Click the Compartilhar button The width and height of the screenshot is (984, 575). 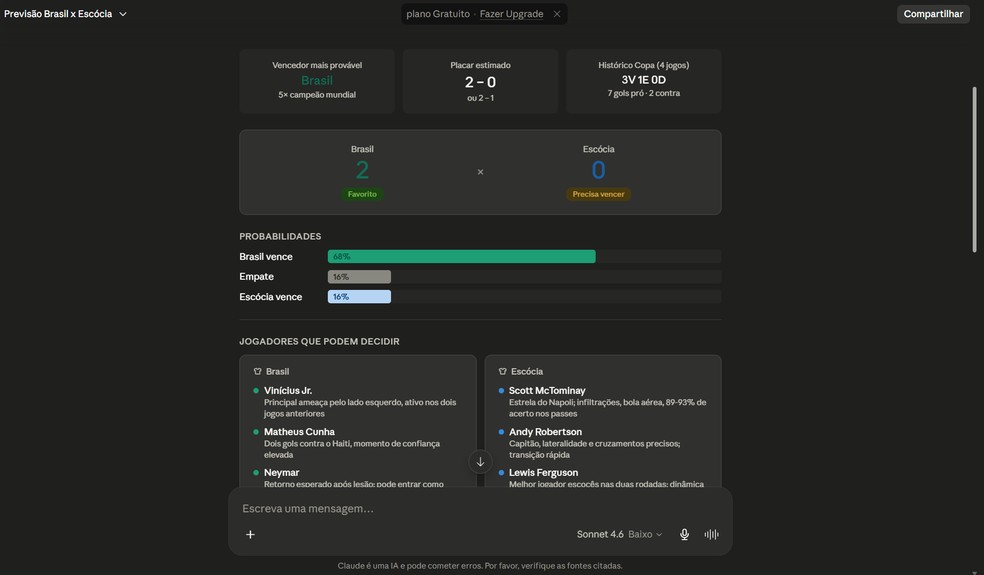pyautogui.click(x=933, y=14)
